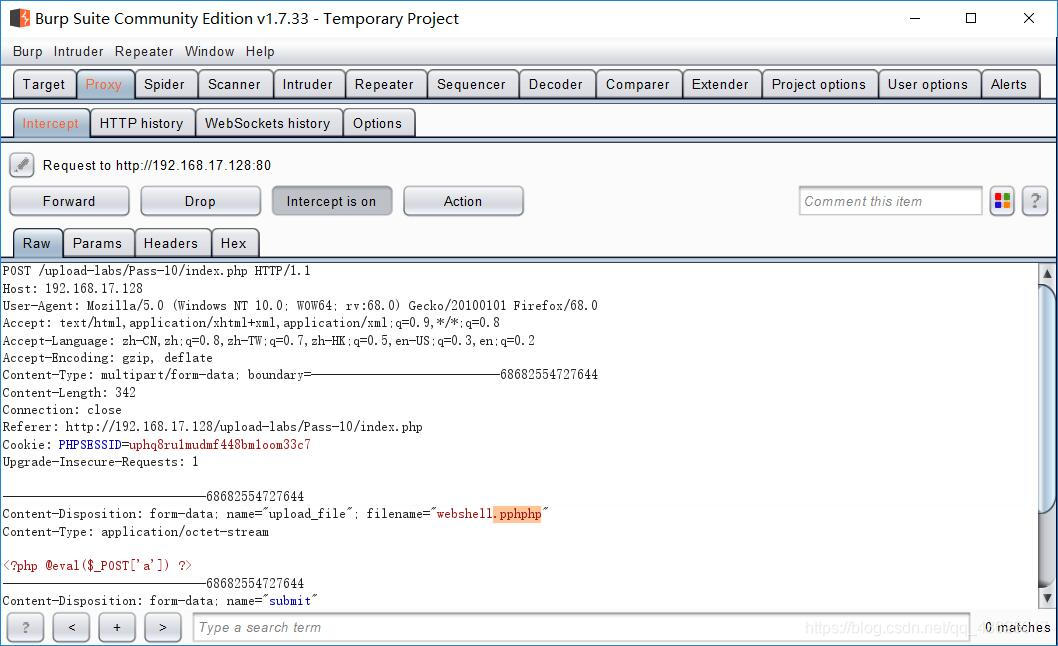Click the PHP eval payload line

pos(97,565)
